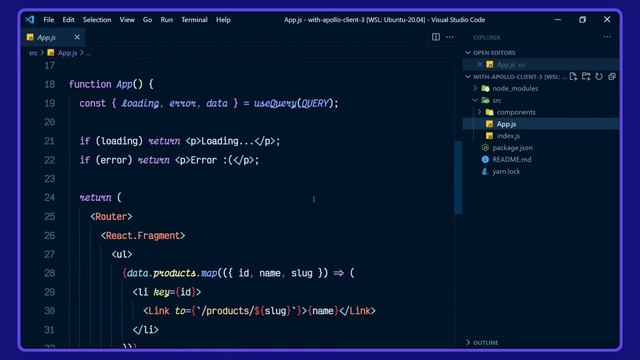Refresh the Explorer file tree
Image resolution: width=640 pixels, height=360 pixels.
coord(599,76)
